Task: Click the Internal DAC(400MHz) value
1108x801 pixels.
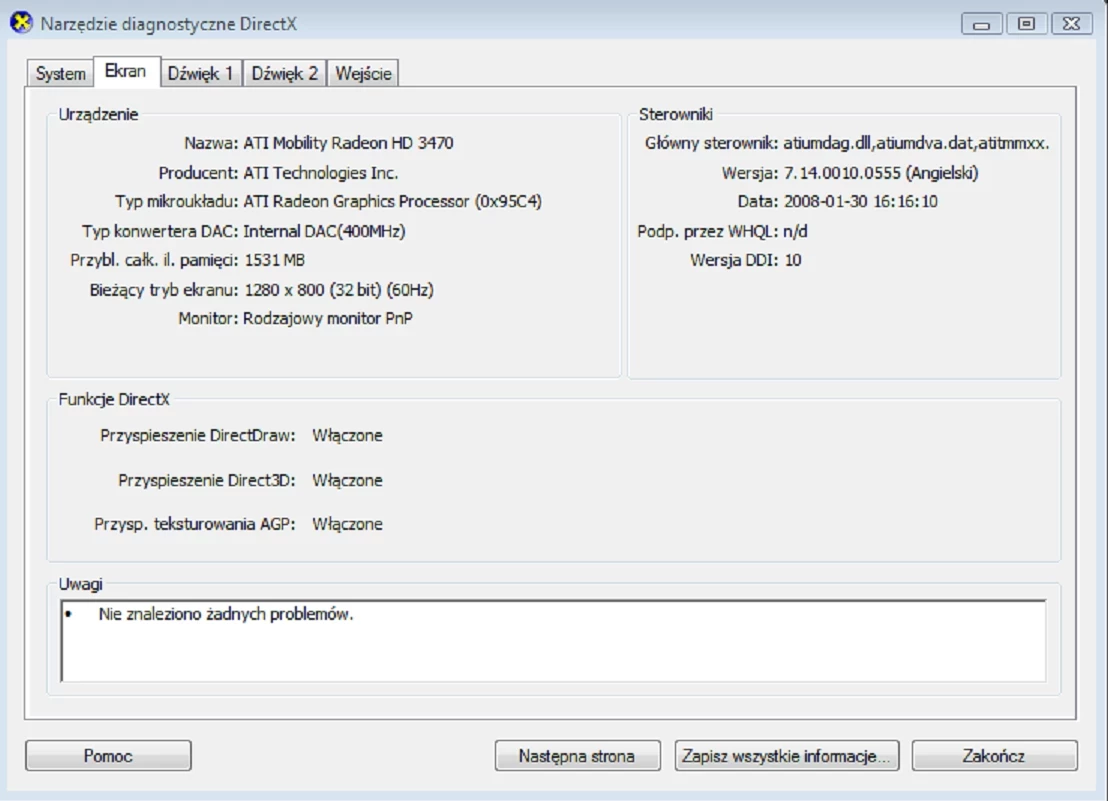Action: [x=324, y=231]
